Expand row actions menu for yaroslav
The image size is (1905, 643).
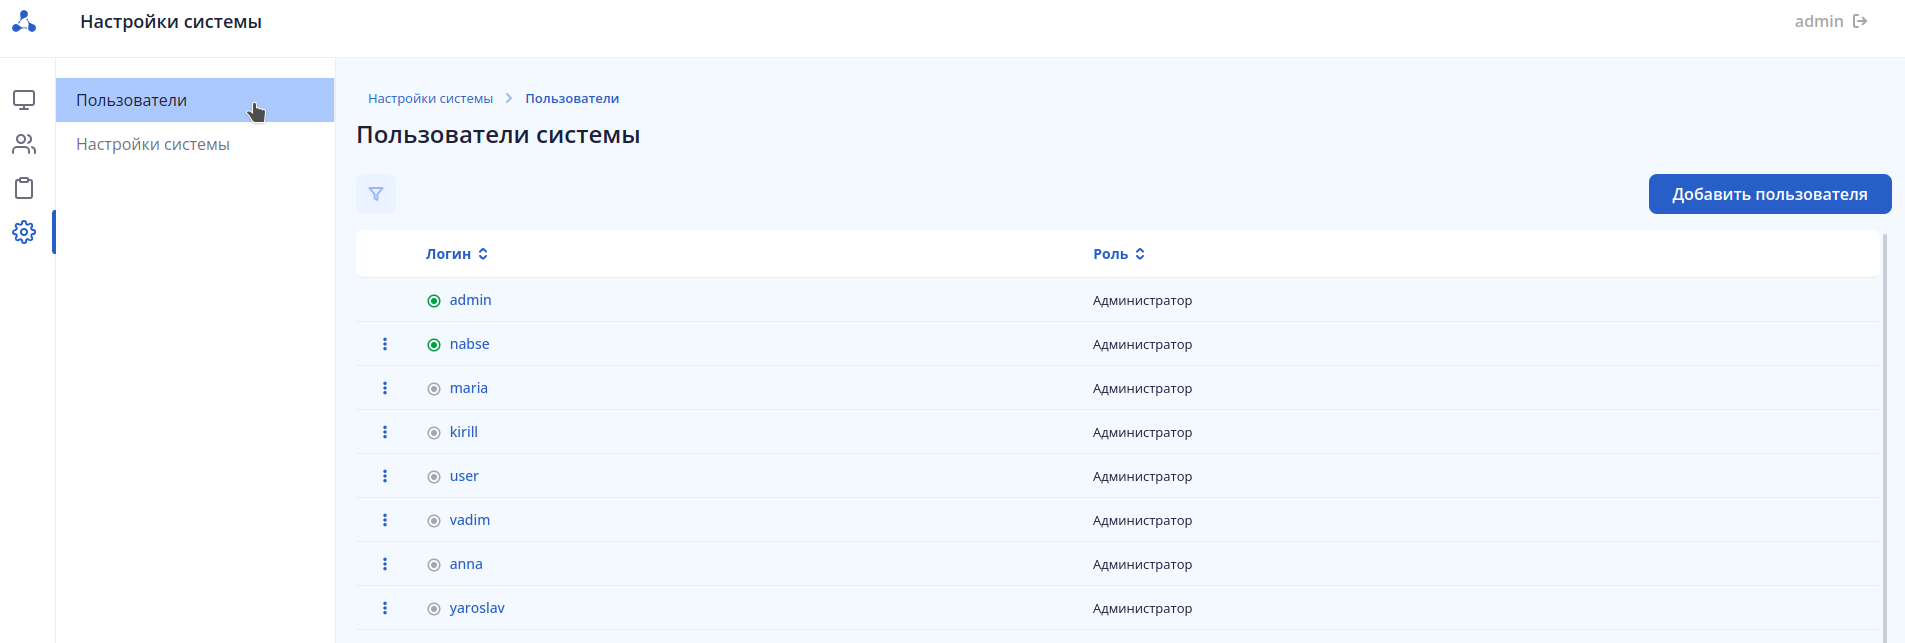385,608
